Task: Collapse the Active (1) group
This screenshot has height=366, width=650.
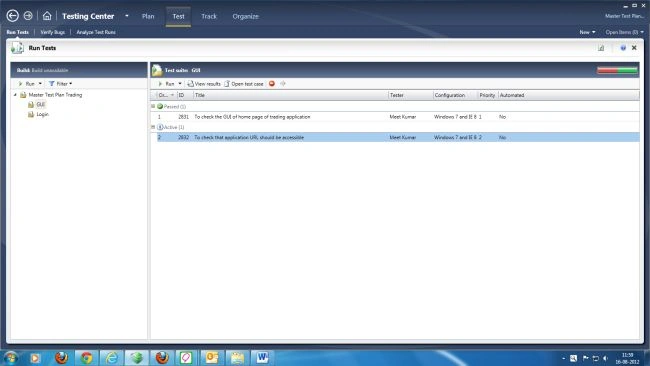Action: click(153, 127)
